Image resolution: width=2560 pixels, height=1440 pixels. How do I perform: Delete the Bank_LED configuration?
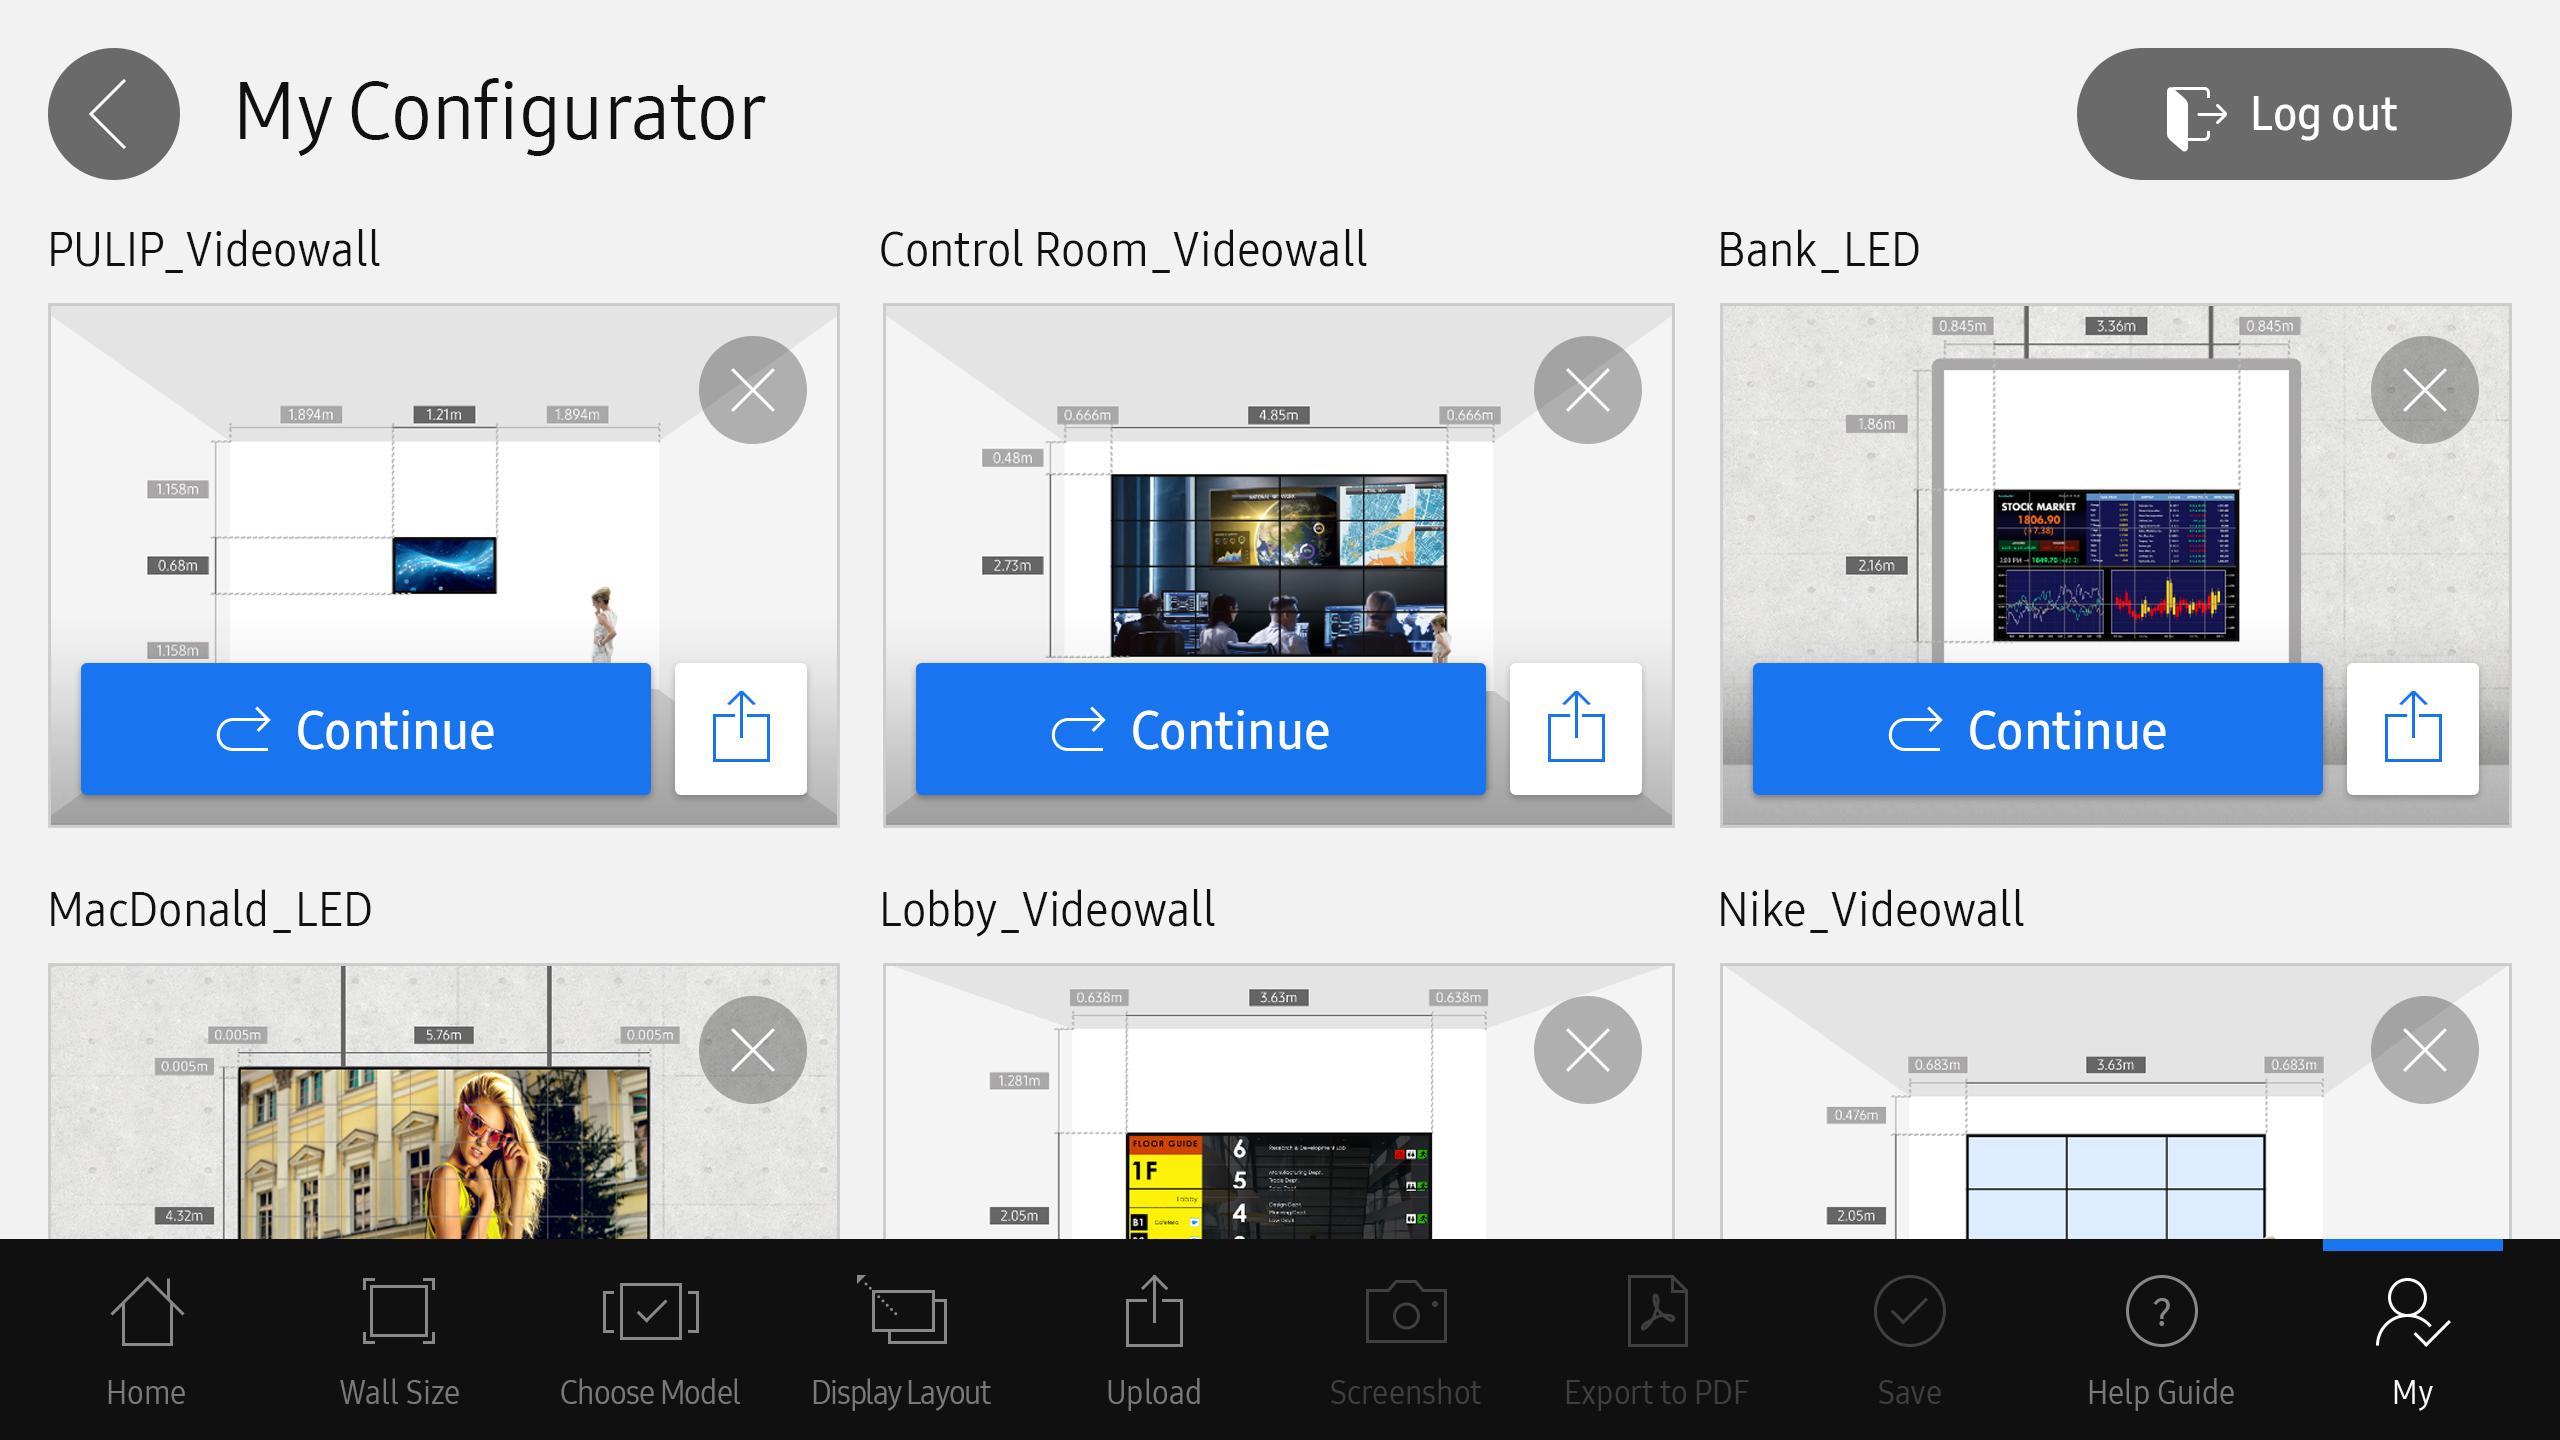pyautogui.click(x=2424, y=390)
